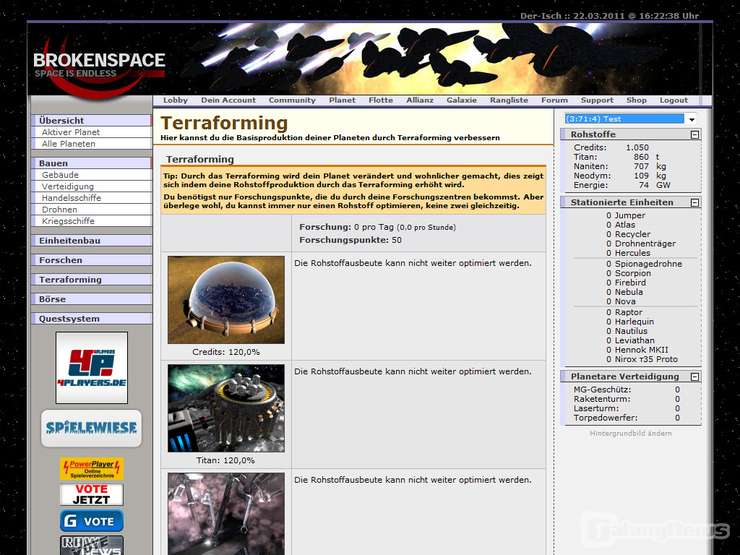Click the Titan: 120,0% label
This screenshot has width=740, height=555.
[x=226, y=460]
